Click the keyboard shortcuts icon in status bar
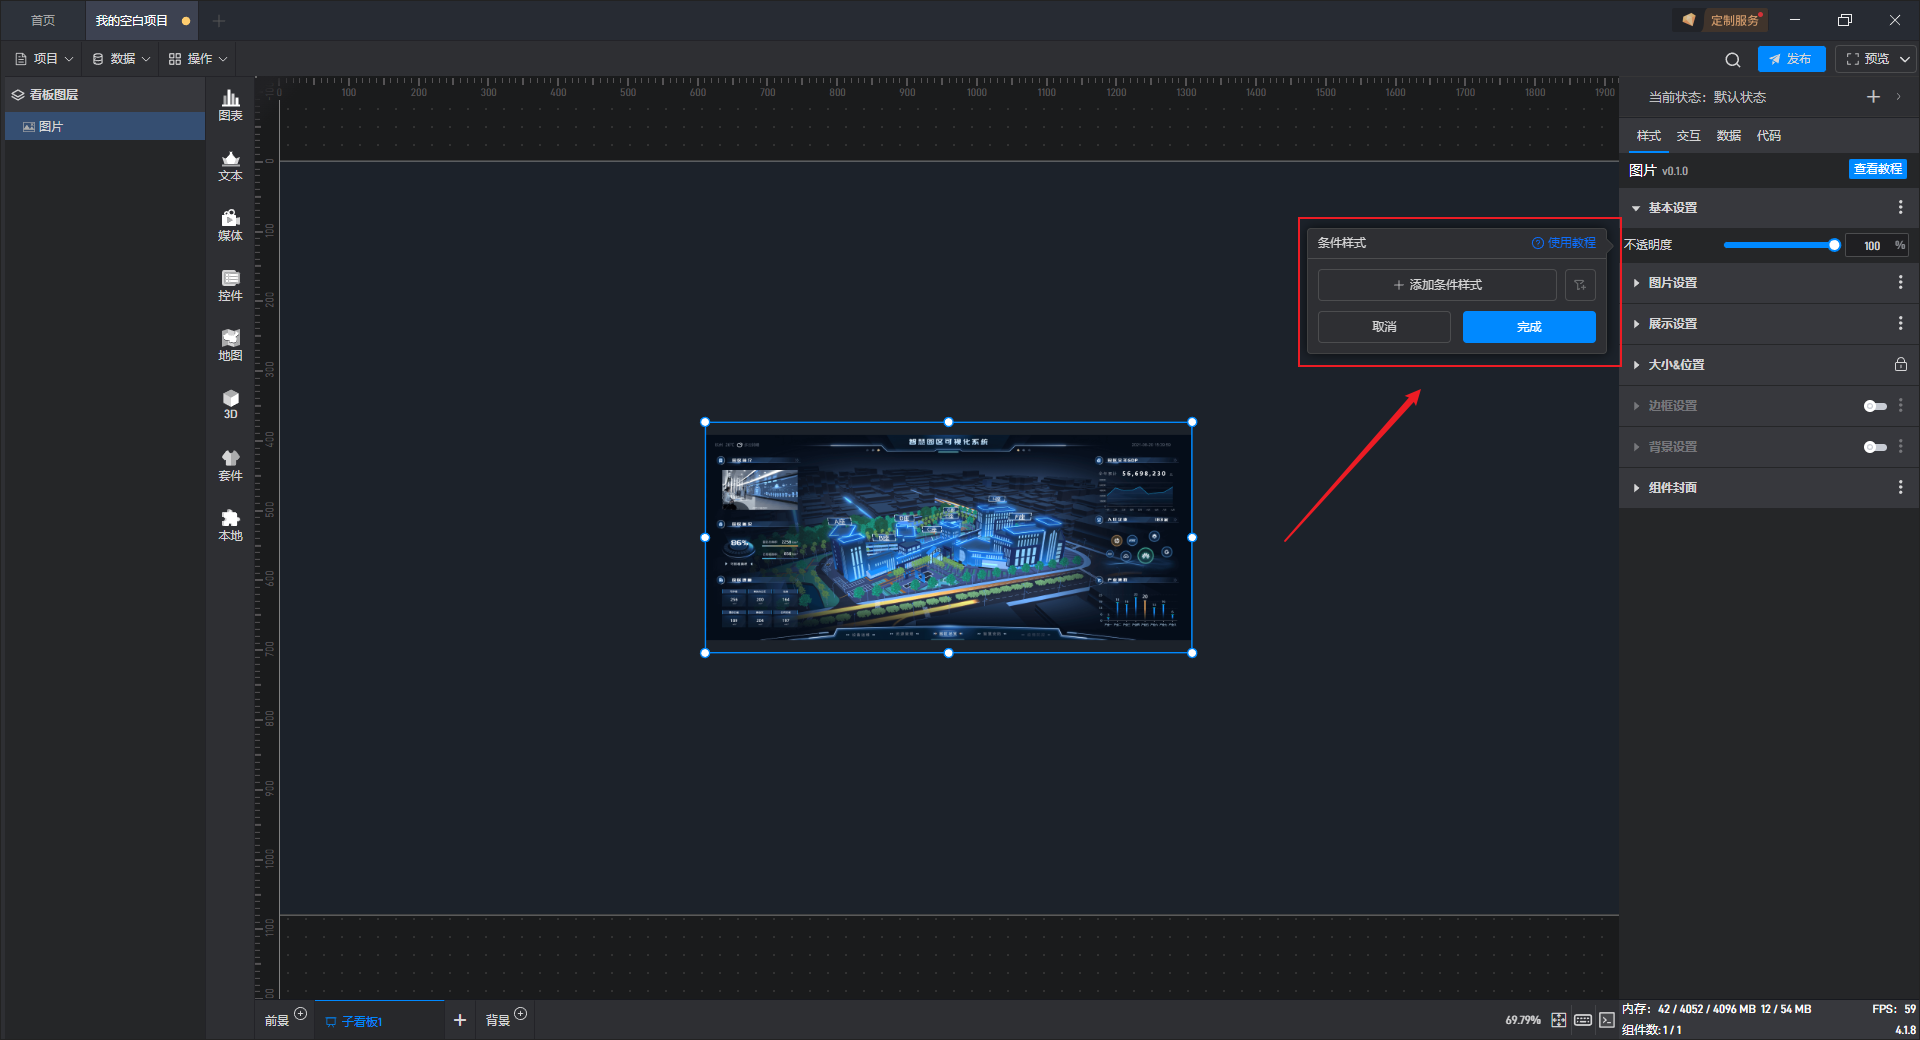The width and height of the screenshot is (1920, 1040). (x=1583, y=1020)
